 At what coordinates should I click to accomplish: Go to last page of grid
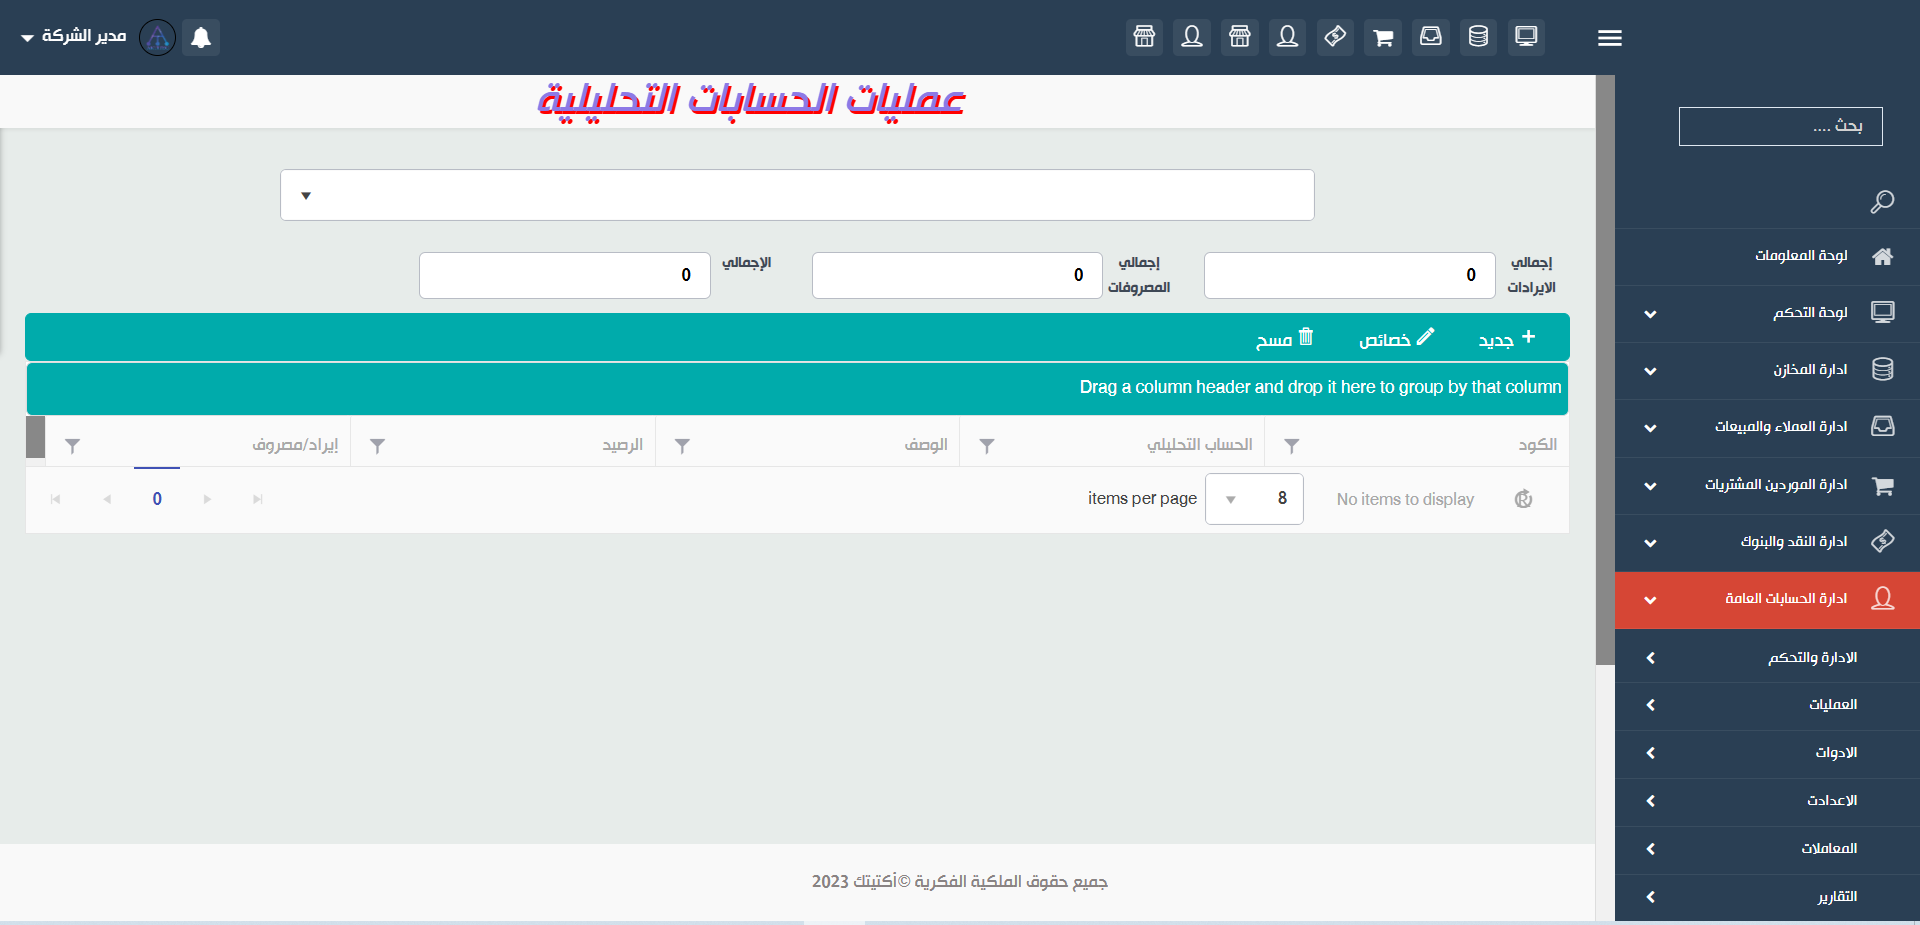click(x=258, y=499)
